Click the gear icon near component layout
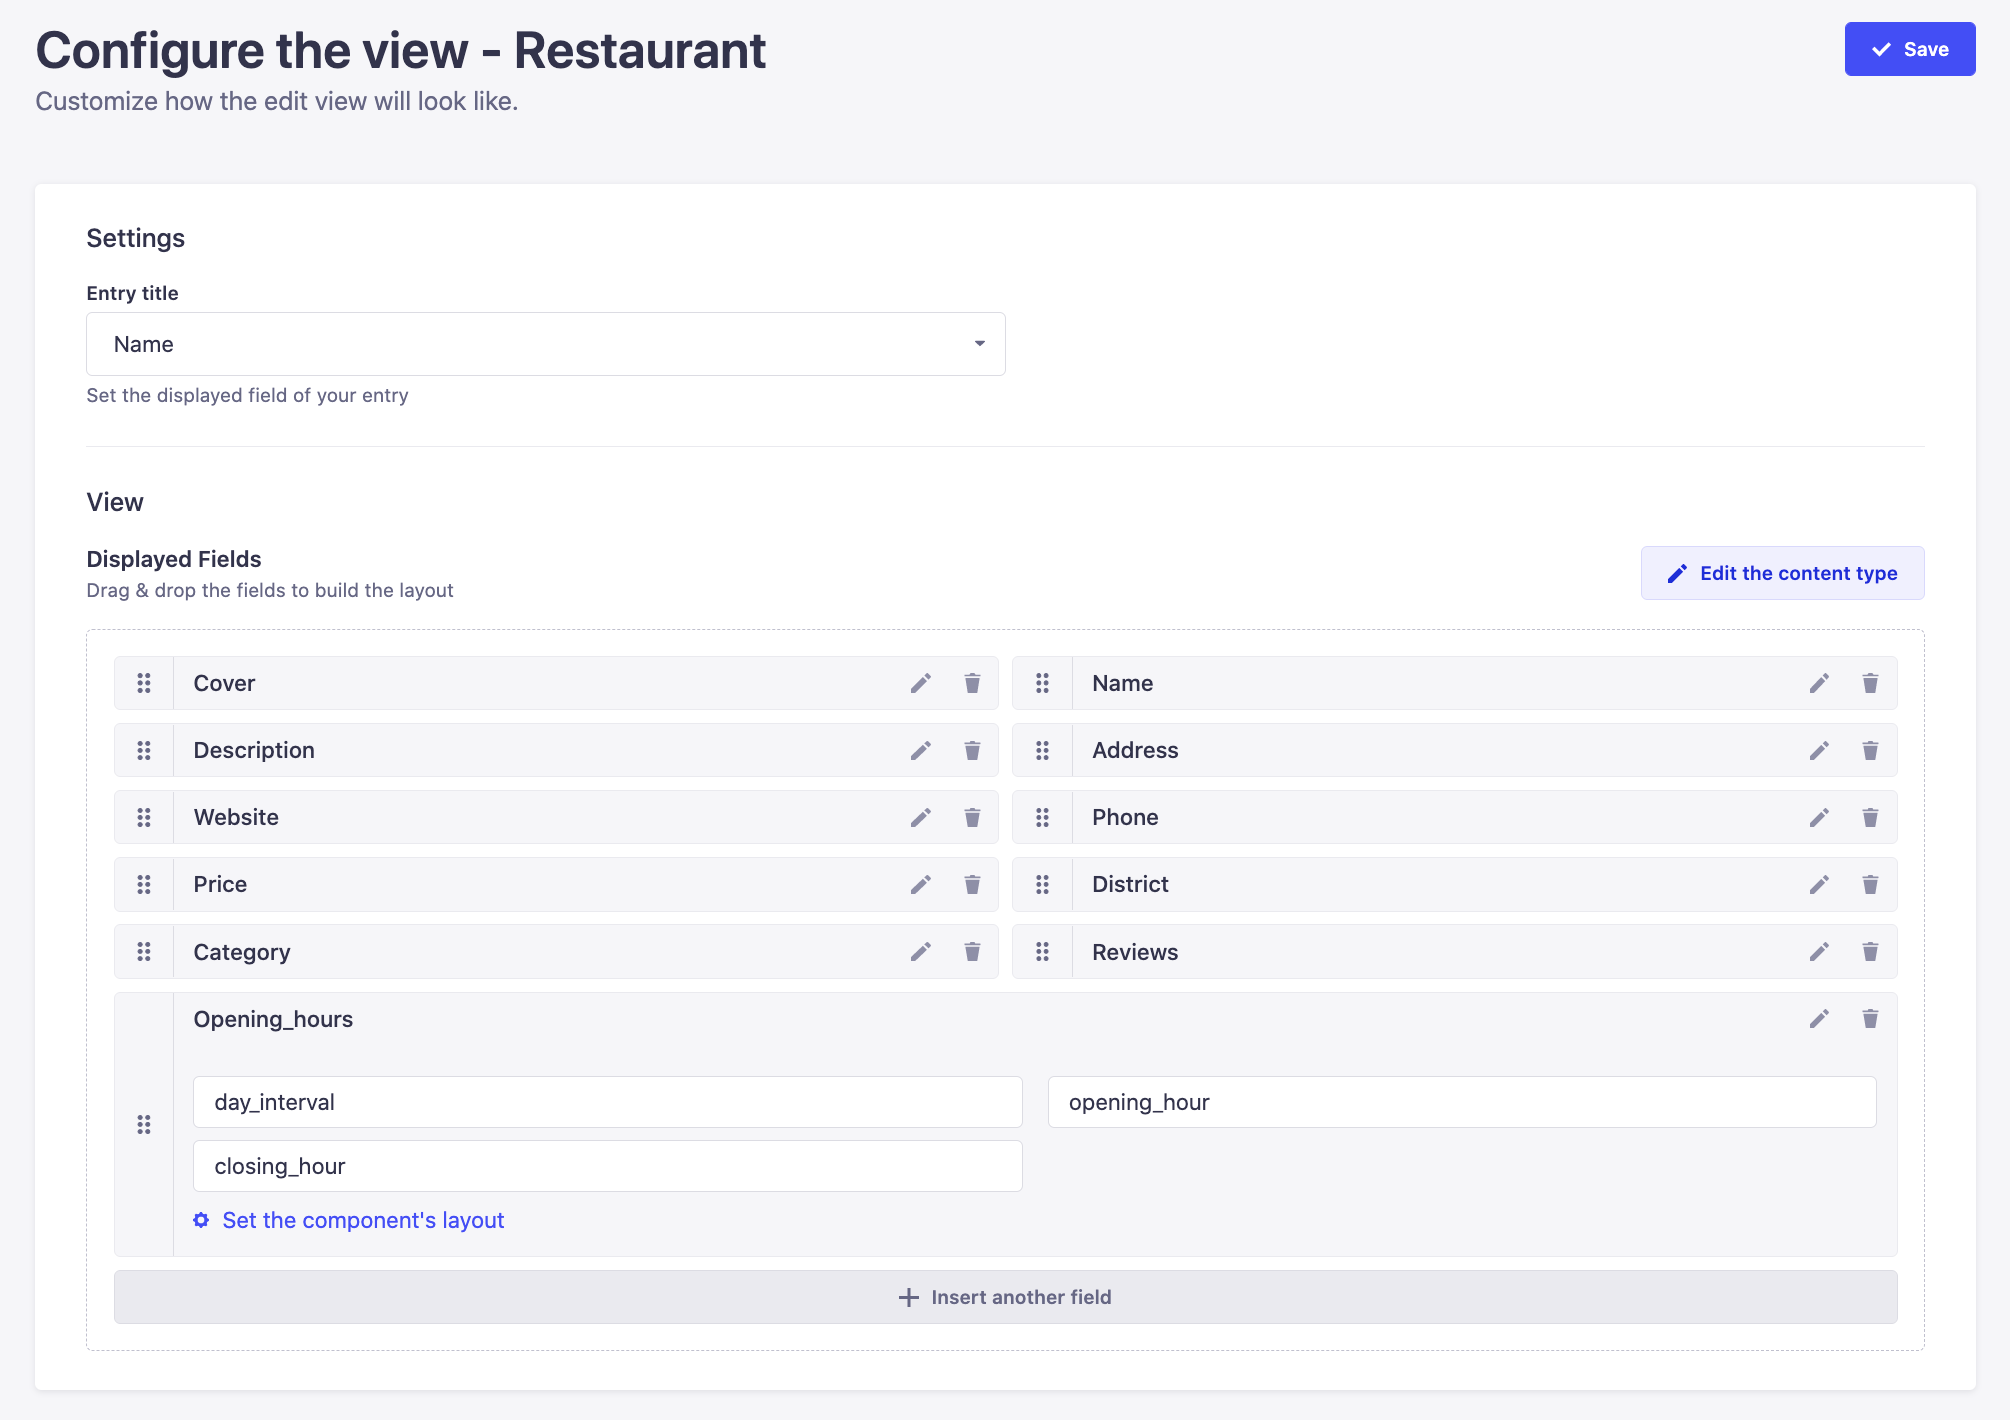The width and height of the screenshot is (2010, 1420). pyautogui.click(x=201, y=1220)
